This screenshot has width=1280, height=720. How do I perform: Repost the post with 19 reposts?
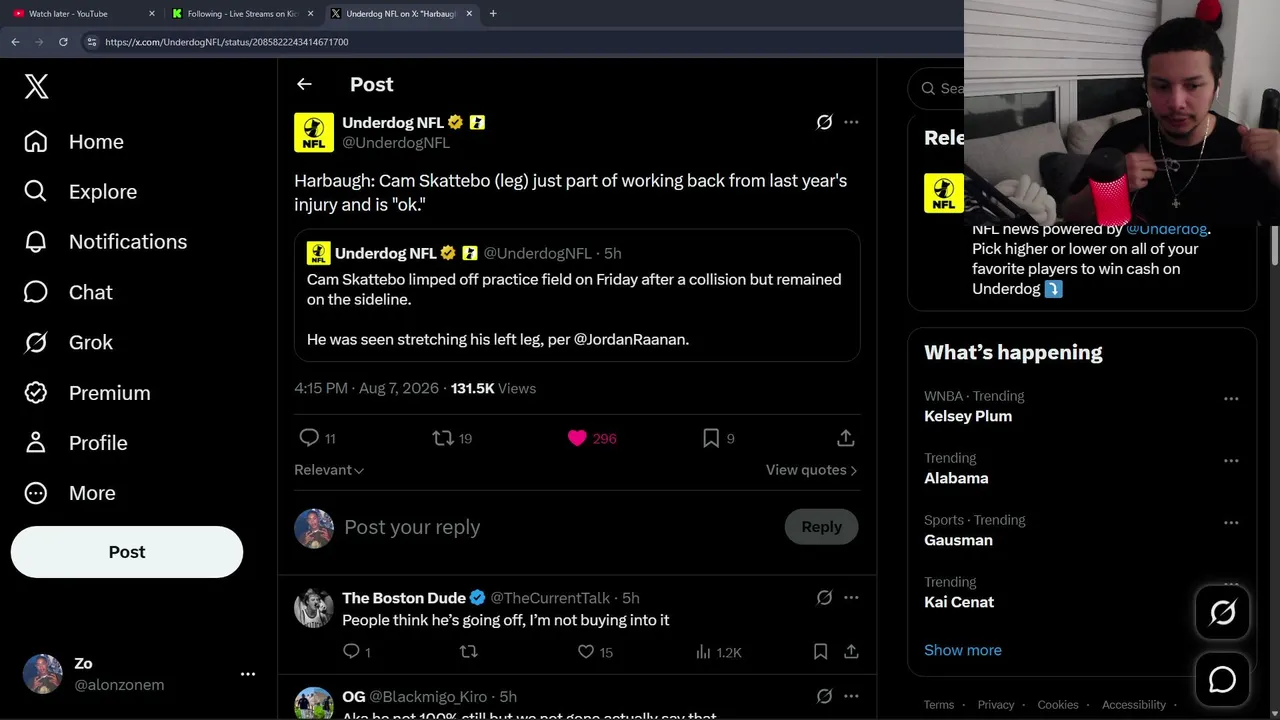click(x=451, y=438)
